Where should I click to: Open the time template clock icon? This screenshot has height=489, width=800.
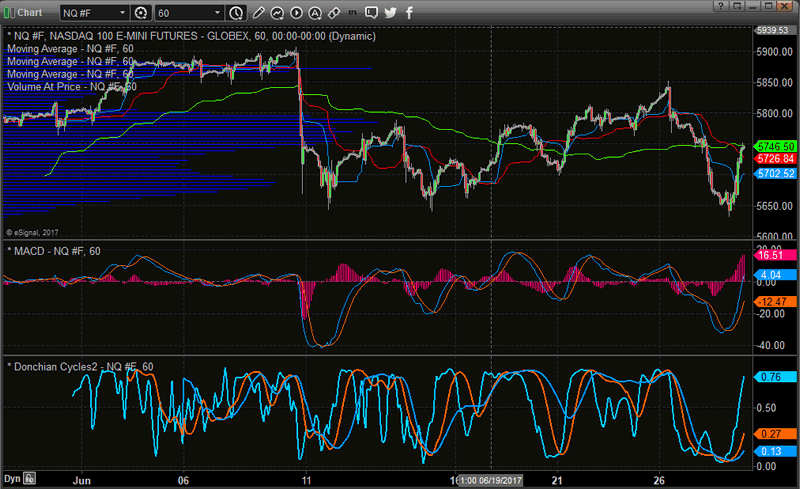(x=235, y=13)
